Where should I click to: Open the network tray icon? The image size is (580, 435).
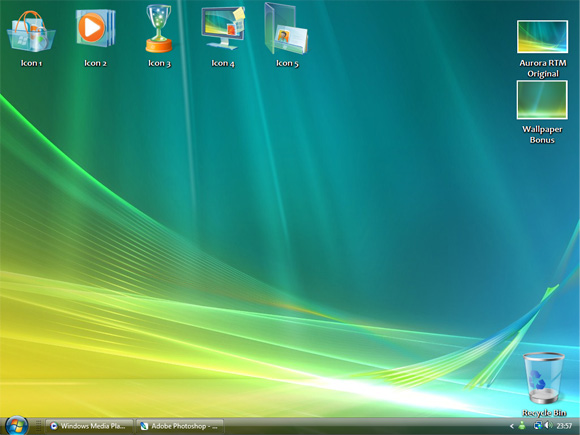(537, 426)
